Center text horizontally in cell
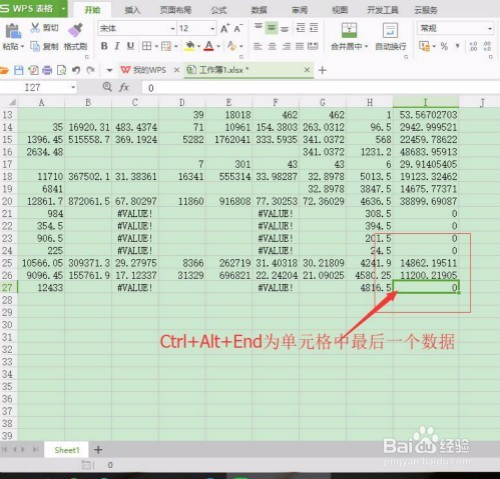The height and width of the screenshot is (479, 500). [272, 46]
